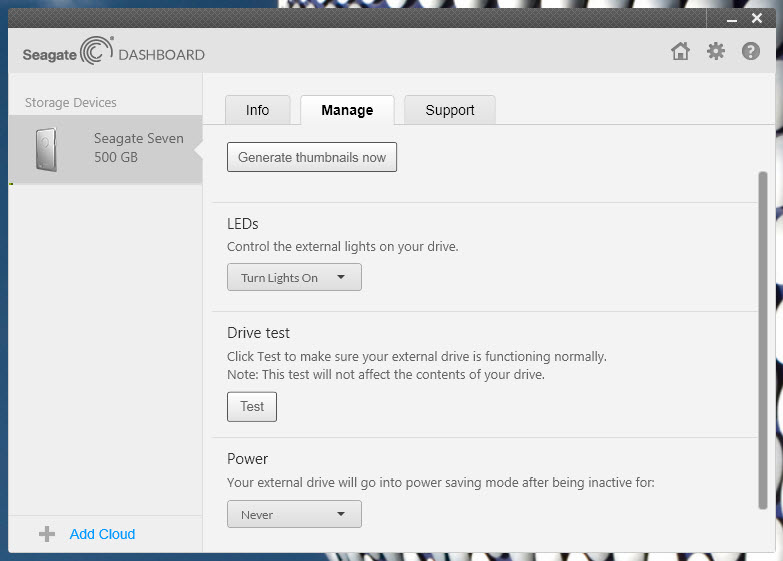Click the Seagate Dashboard logo
This screenshot has width=783, height=561.
point(114,50)
